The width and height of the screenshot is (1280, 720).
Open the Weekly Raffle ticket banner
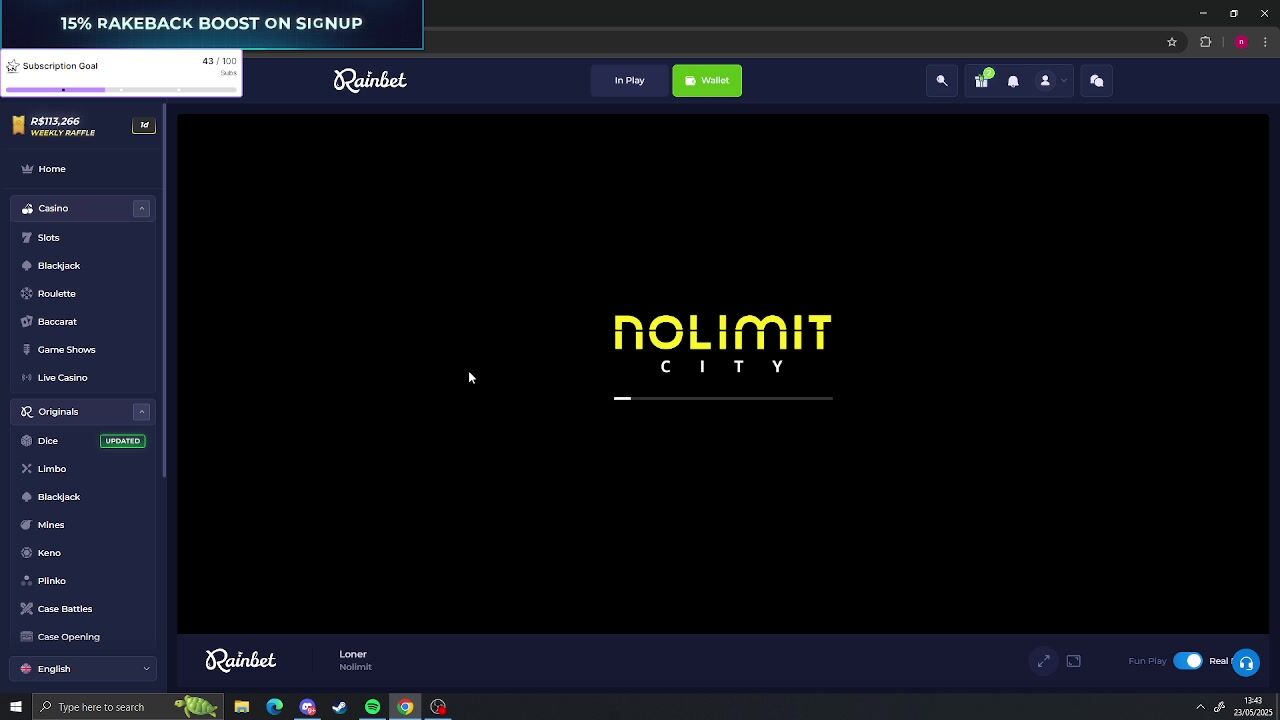55,126
